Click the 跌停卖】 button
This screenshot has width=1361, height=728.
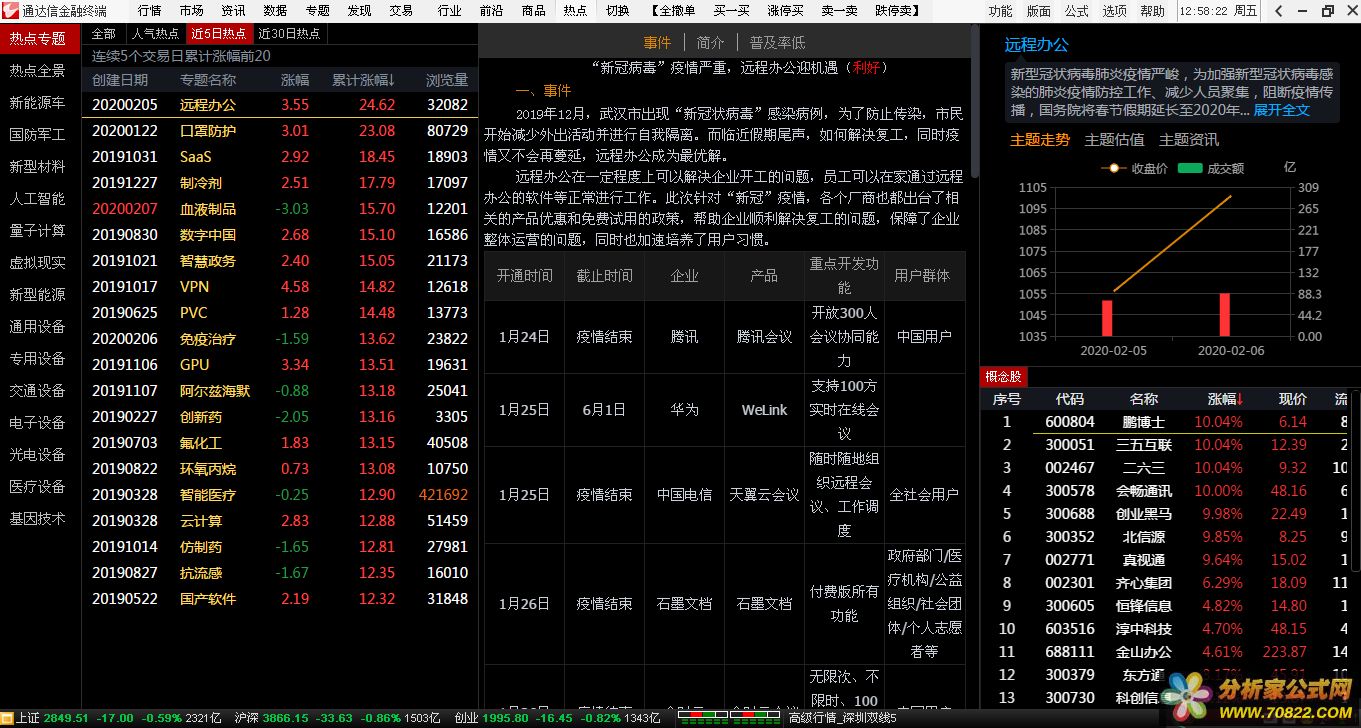click(897, 11)
